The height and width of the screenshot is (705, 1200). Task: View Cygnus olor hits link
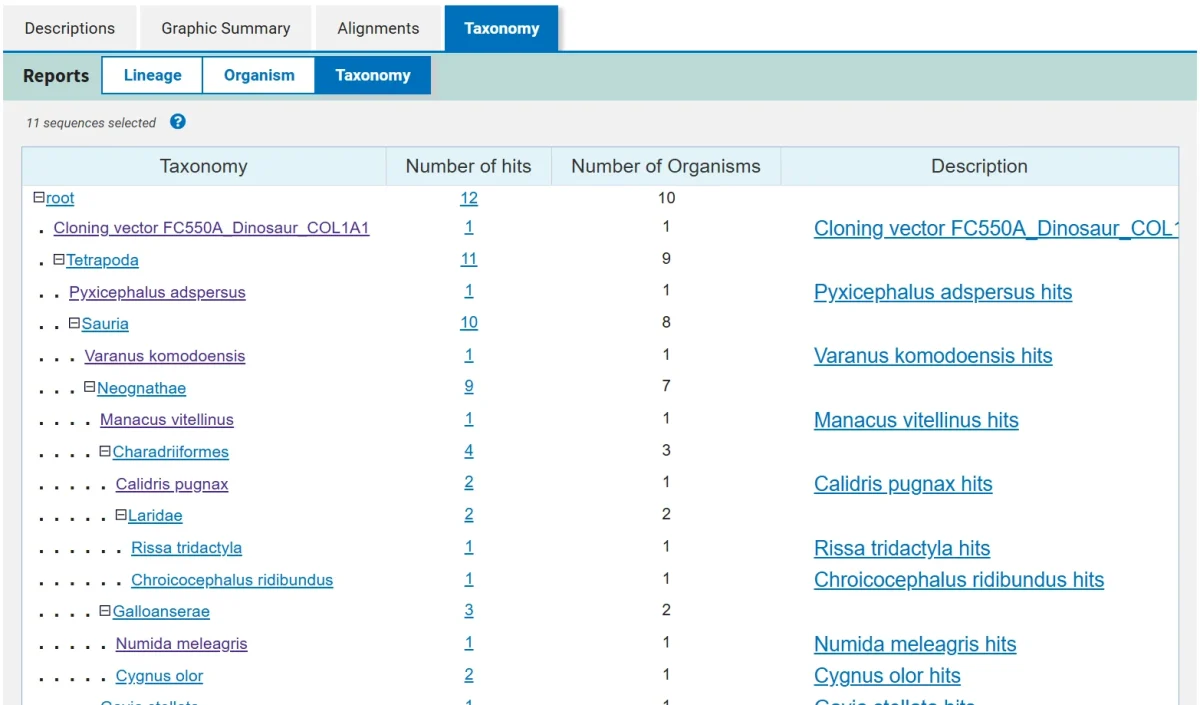pos(886,676)
